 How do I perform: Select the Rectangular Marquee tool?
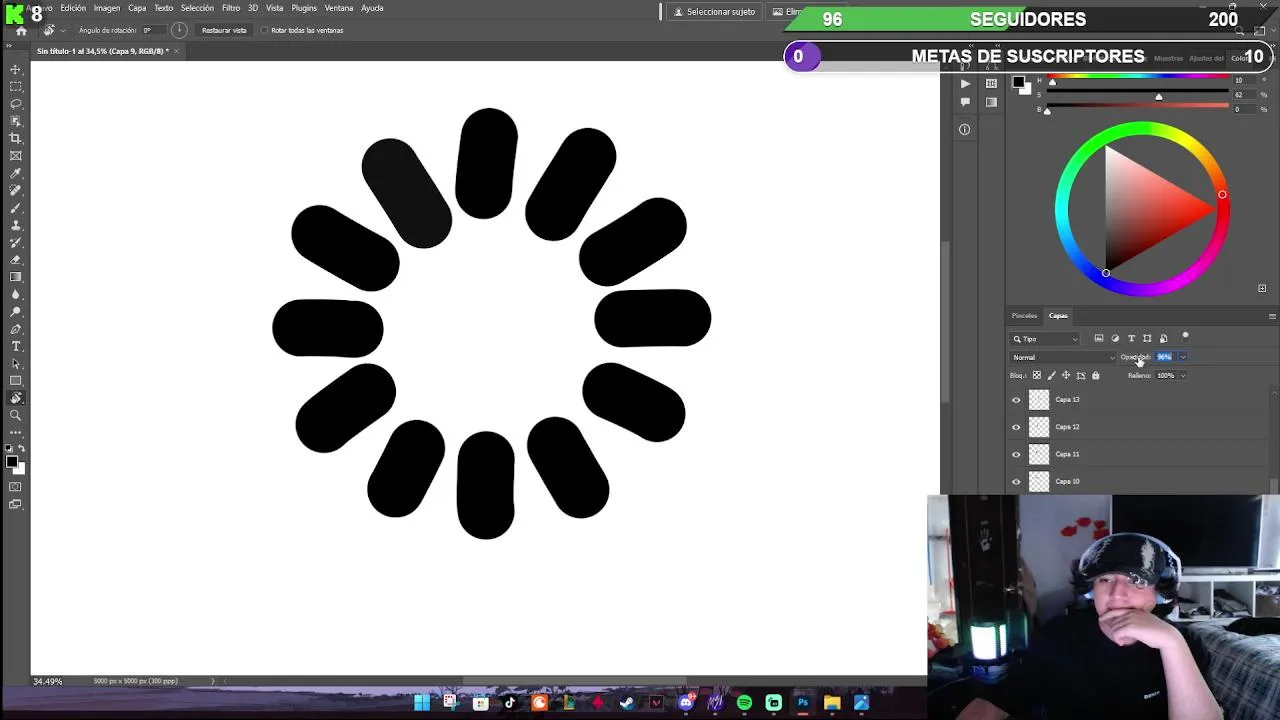point(16,86)
